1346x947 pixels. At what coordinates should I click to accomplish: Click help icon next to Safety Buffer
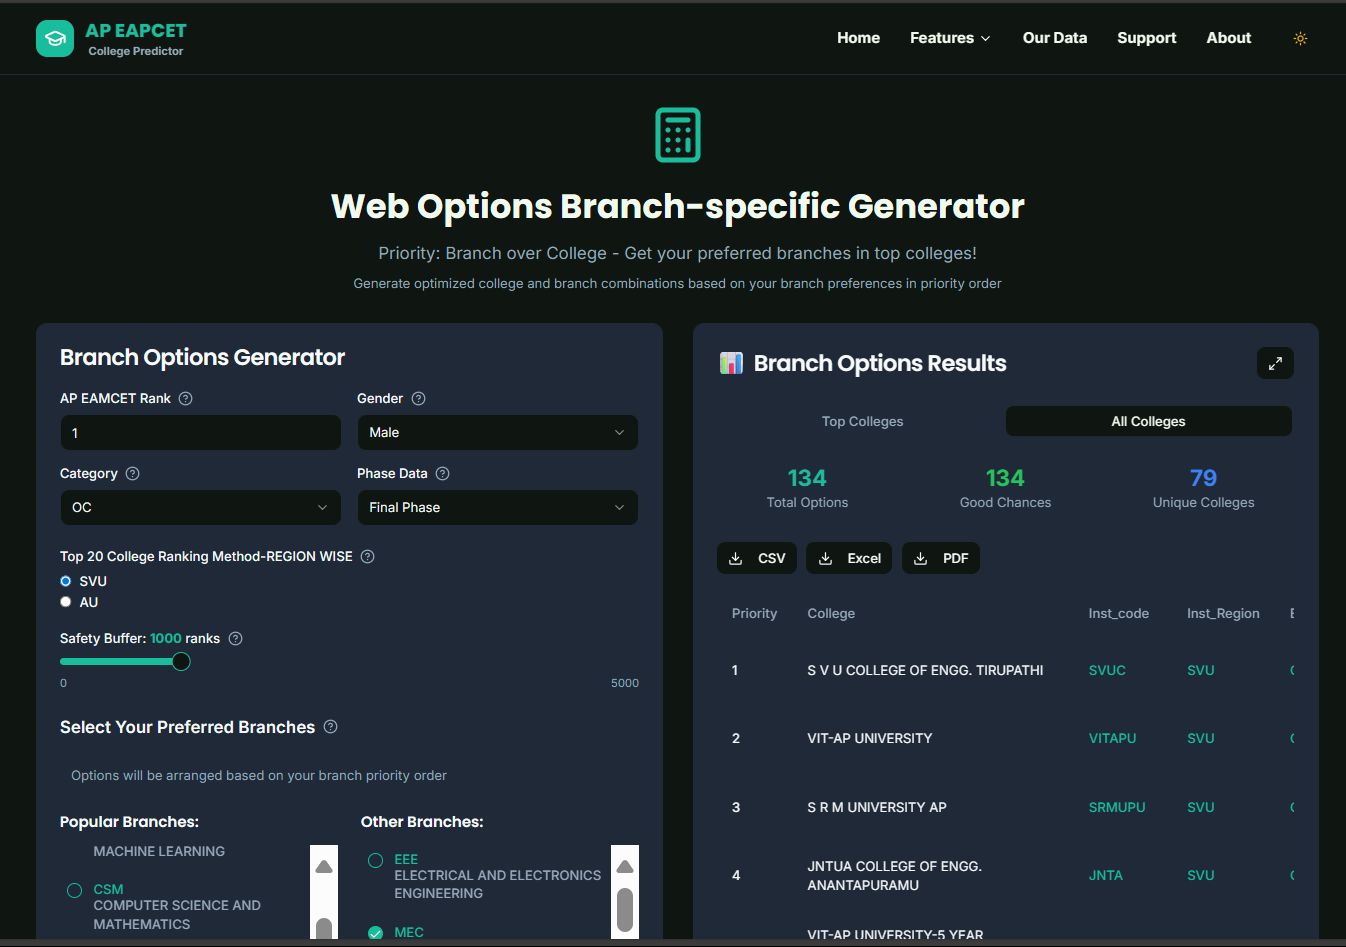[x=236, y=638]
